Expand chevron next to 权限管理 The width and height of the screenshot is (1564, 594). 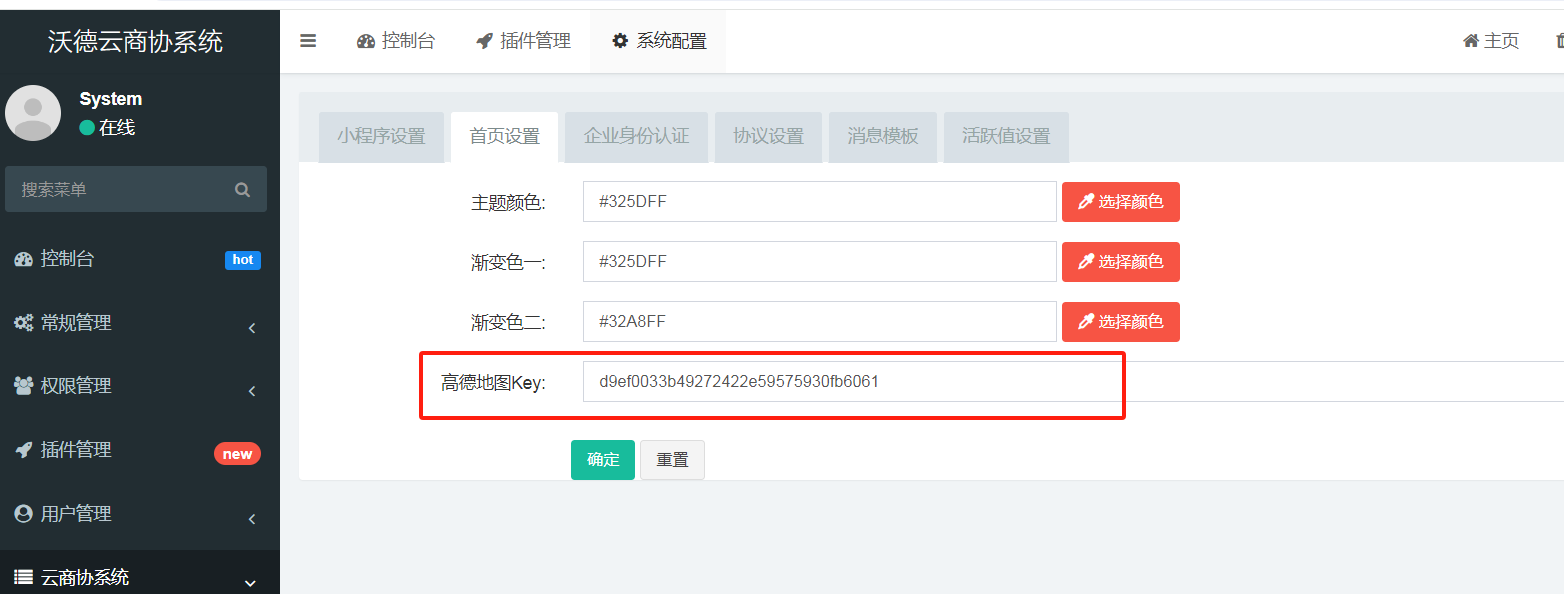pyautogui.click(x=252, y=390)
